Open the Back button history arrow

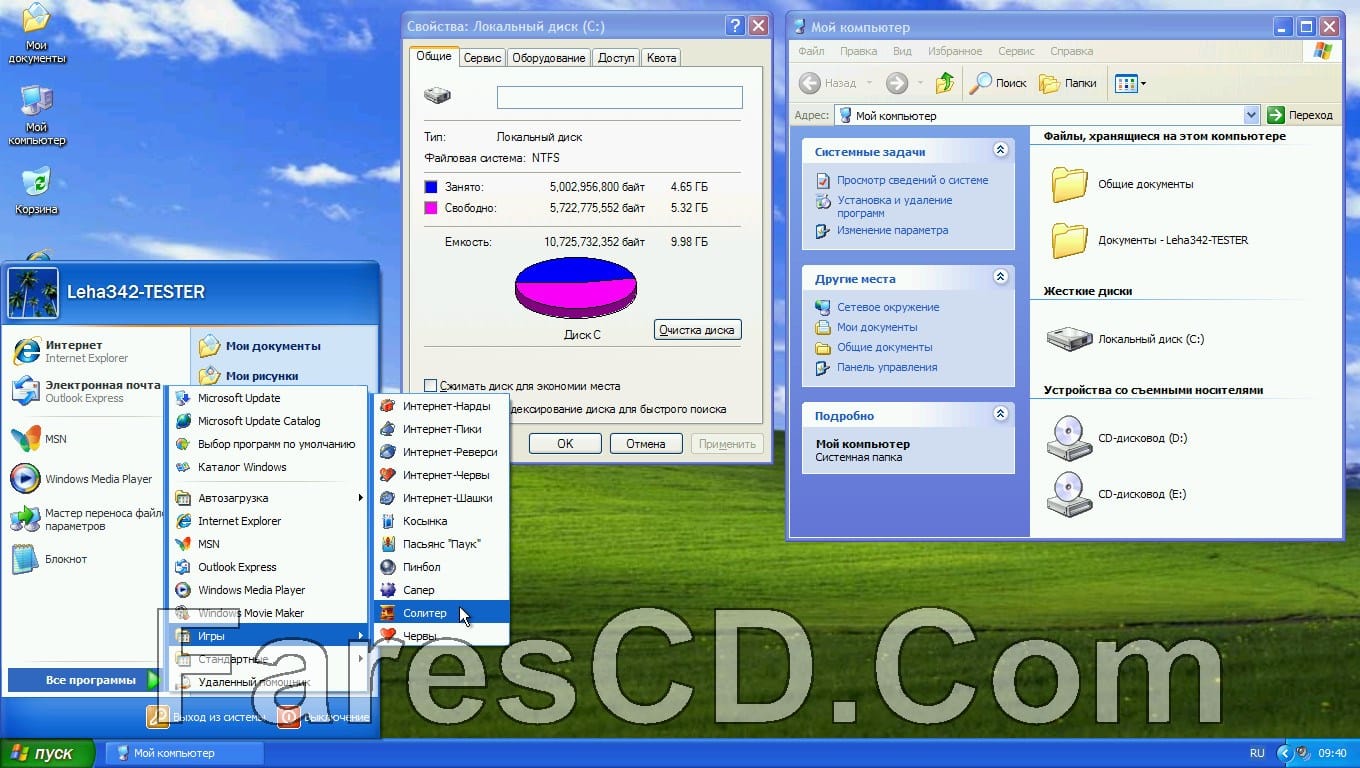click(869, 83)
